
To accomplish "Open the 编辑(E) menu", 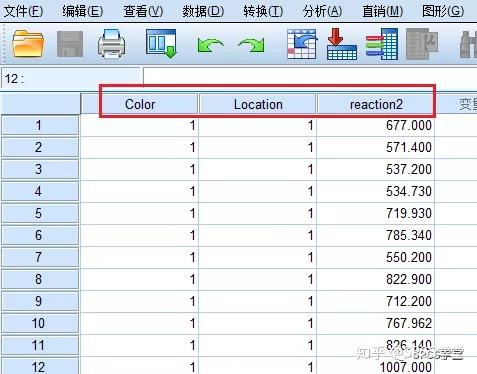I will pyautogui.click(x=83, y=11).
